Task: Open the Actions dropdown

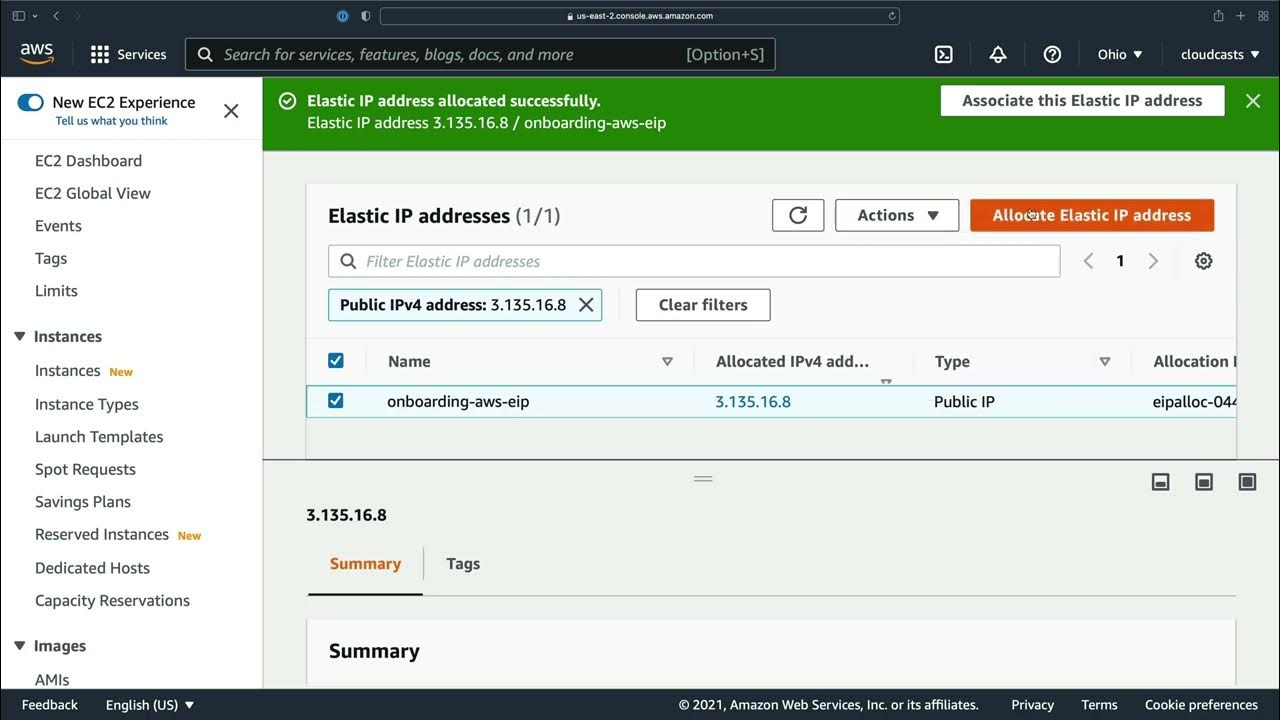Action: point(897,215)
